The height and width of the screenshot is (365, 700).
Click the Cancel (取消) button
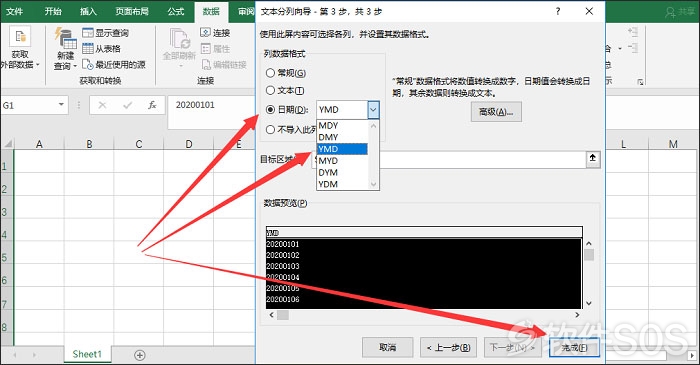point(387,347)
